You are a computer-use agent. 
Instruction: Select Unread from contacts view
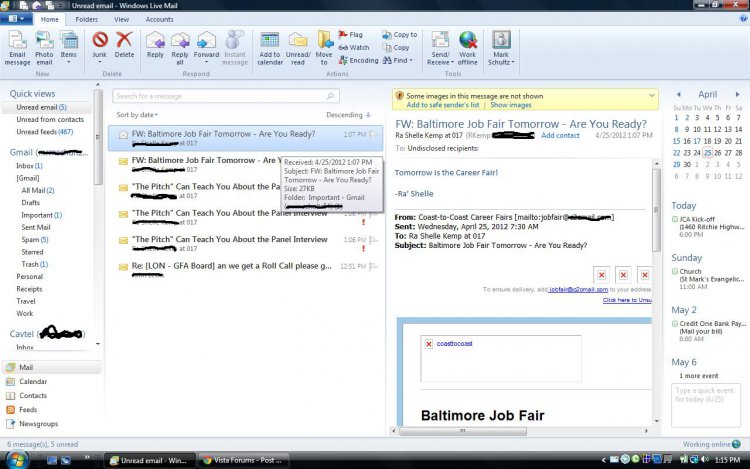pos(50,120)
